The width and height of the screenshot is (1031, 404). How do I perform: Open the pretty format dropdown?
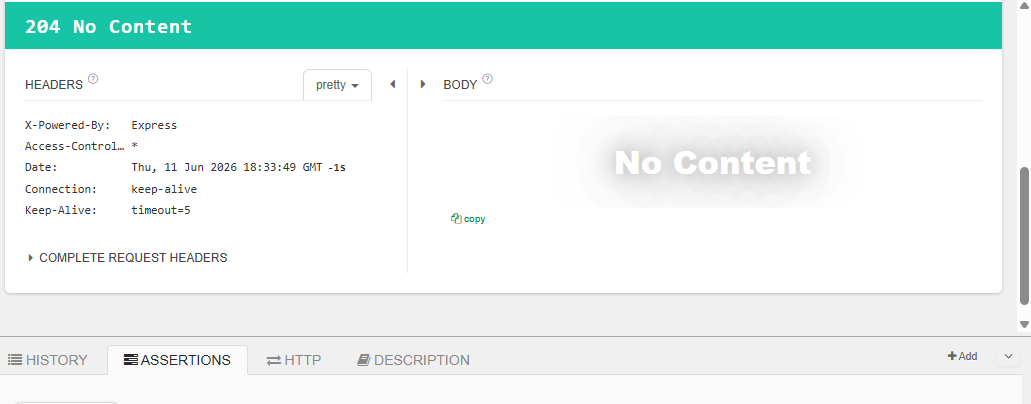click(337, 85)
